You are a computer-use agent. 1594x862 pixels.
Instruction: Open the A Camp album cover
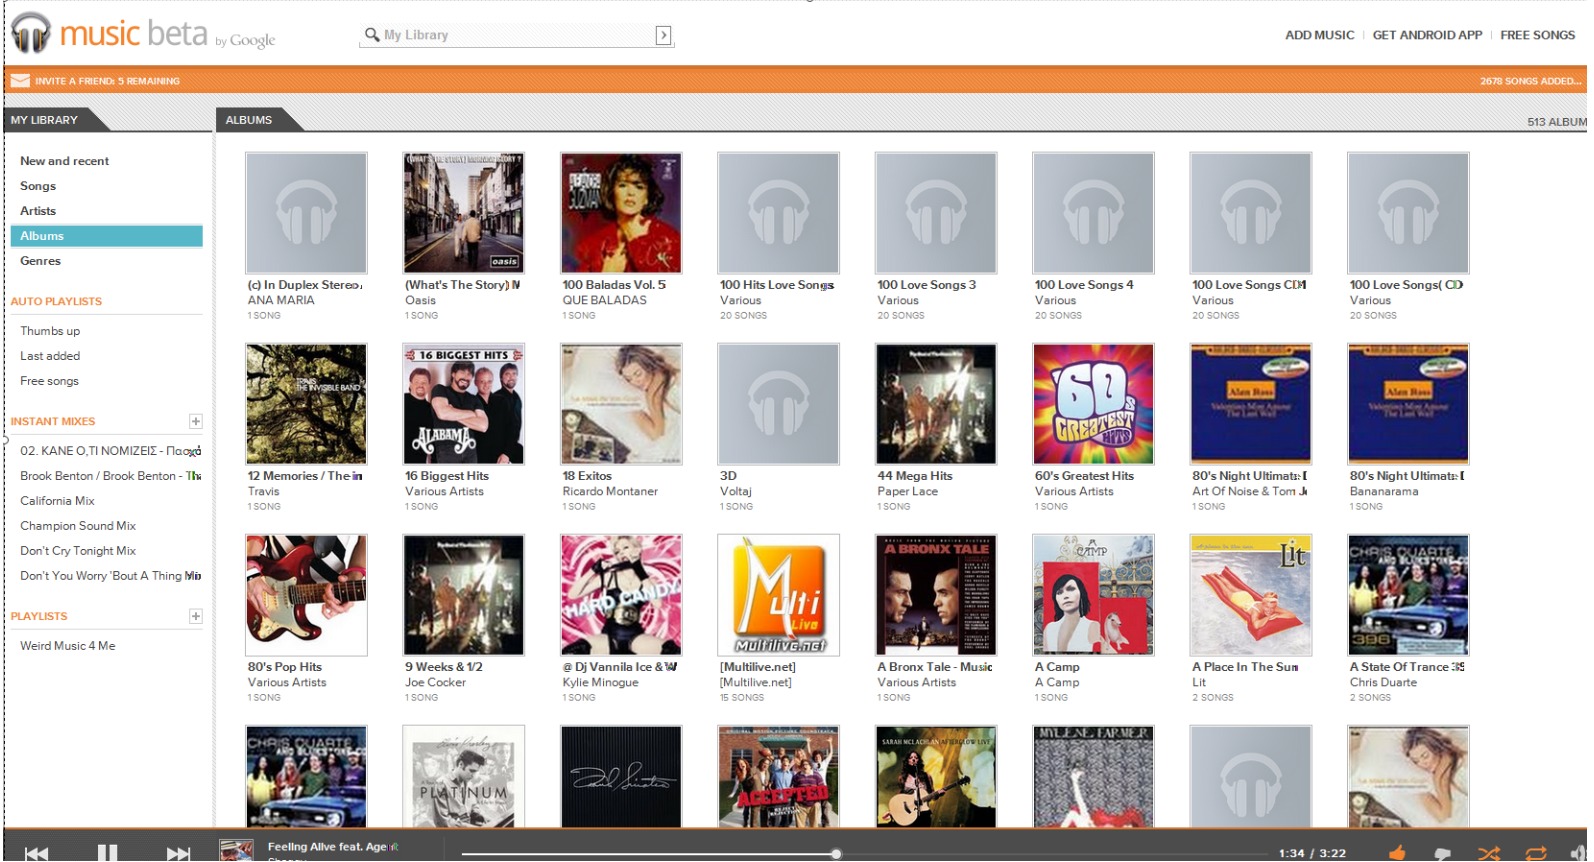[1094, 595]
